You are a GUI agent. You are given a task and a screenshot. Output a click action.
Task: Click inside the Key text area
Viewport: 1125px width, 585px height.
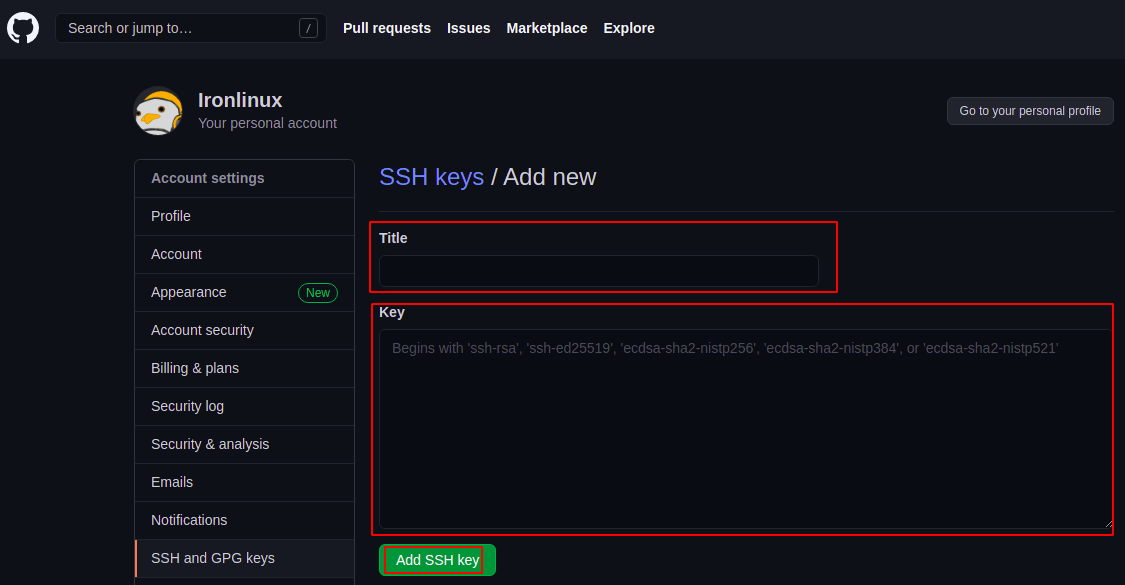click(744, 430)
